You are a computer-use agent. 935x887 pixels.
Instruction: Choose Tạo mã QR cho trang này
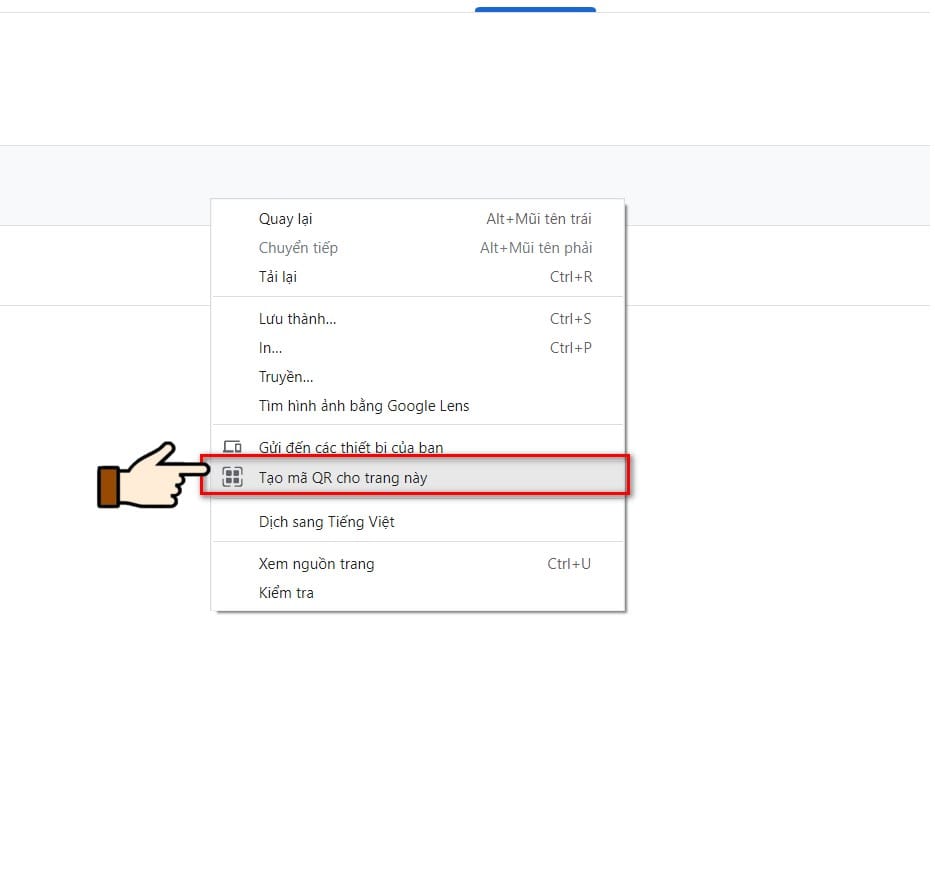415,476
